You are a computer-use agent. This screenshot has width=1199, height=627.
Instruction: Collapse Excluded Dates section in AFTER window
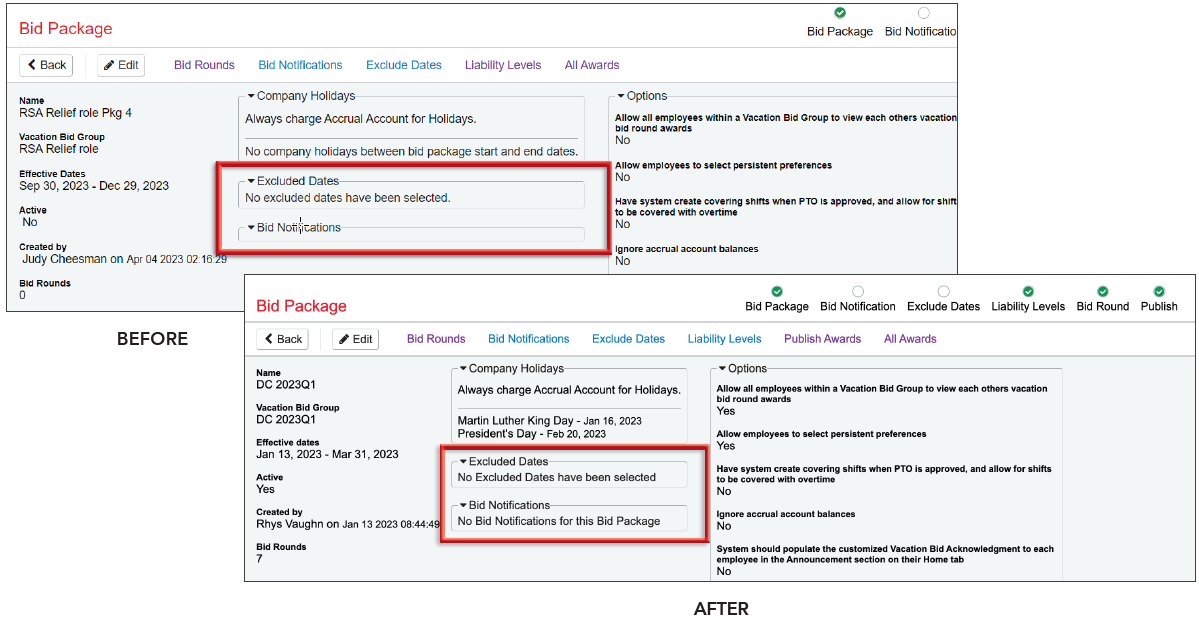point(463,462)
